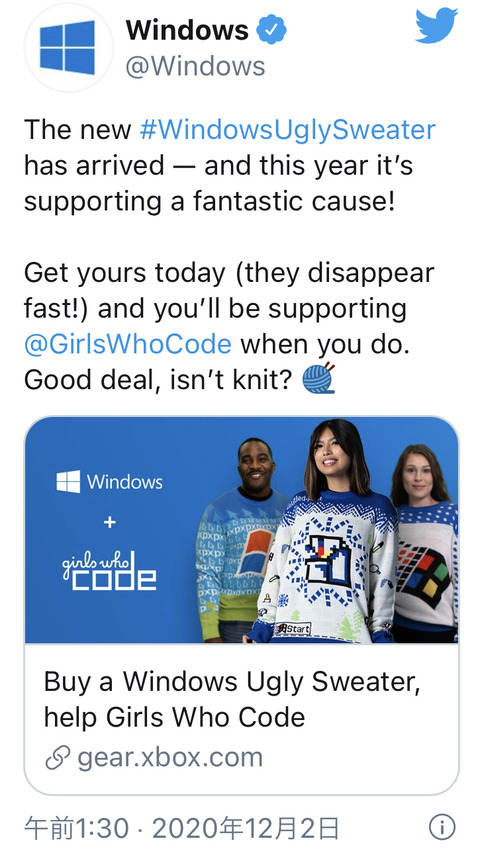Open the @GirlsWhoCode mention

point(128,345)
